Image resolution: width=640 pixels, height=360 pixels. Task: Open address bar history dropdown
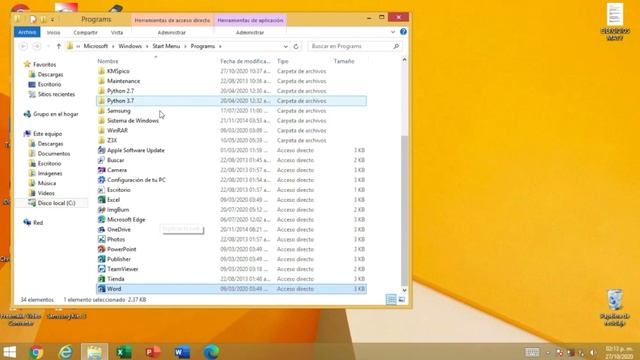click(285, 47)
